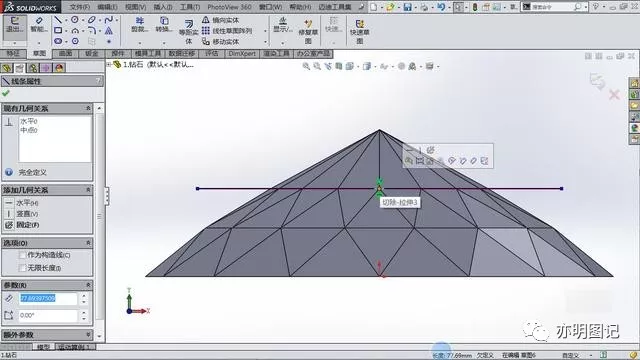Toggle 'For construction' (作为构造线) checkbox

click(x=22, y=255)
